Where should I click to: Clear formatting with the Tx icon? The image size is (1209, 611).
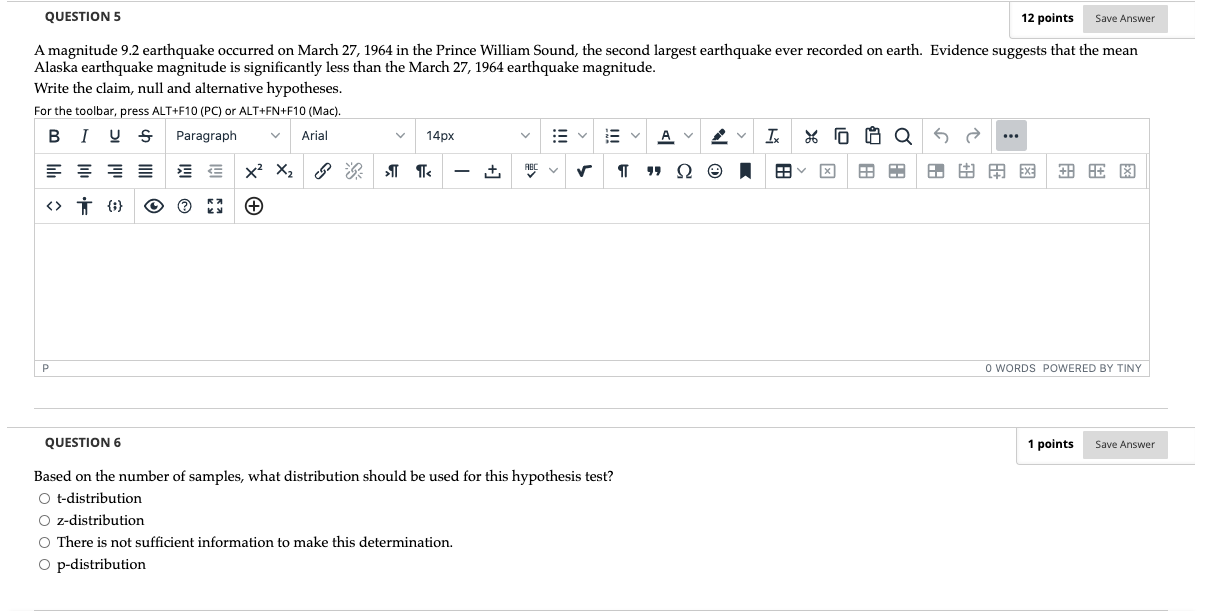coord(773,136)
